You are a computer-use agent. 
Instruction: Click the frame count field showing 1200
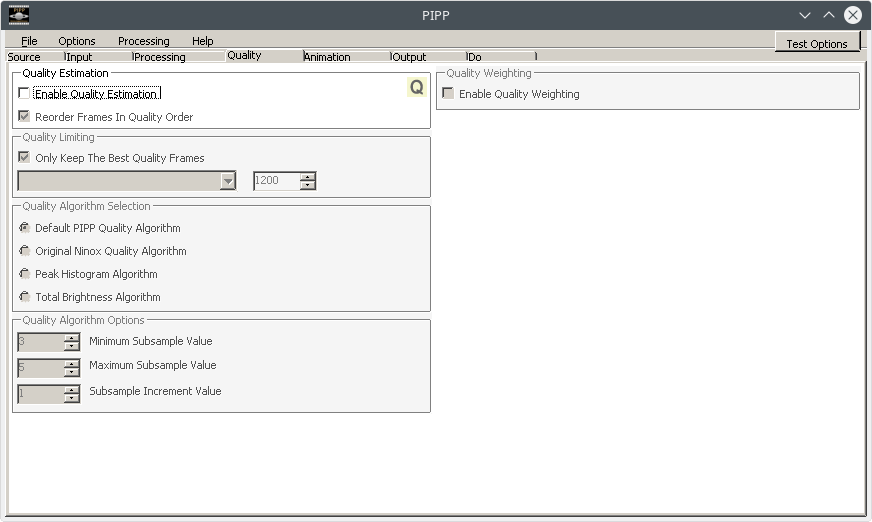pyautogui.click(x=276, y=181)
